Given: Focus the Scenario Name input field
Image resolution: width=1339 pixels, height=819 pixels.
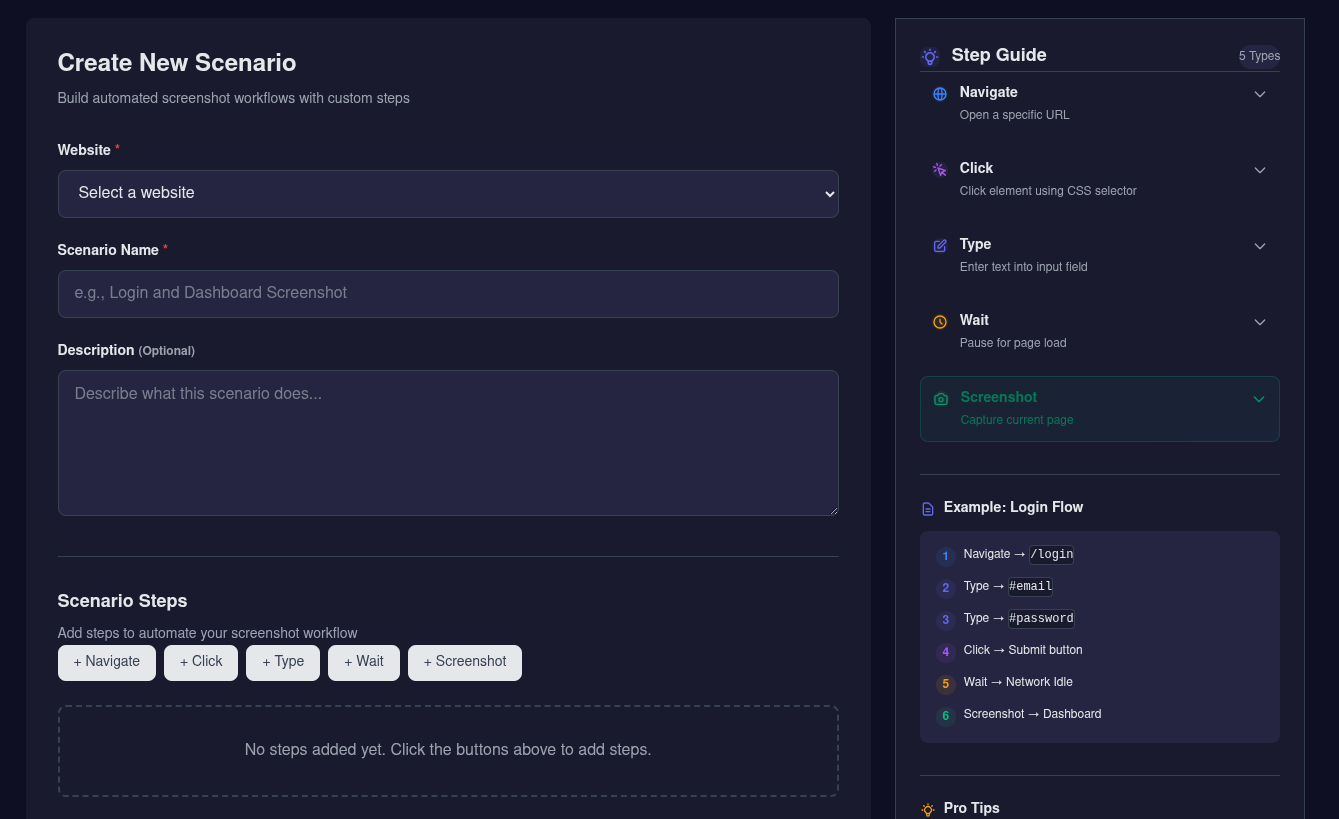Looking at the screenshot, I should [448, 294].
